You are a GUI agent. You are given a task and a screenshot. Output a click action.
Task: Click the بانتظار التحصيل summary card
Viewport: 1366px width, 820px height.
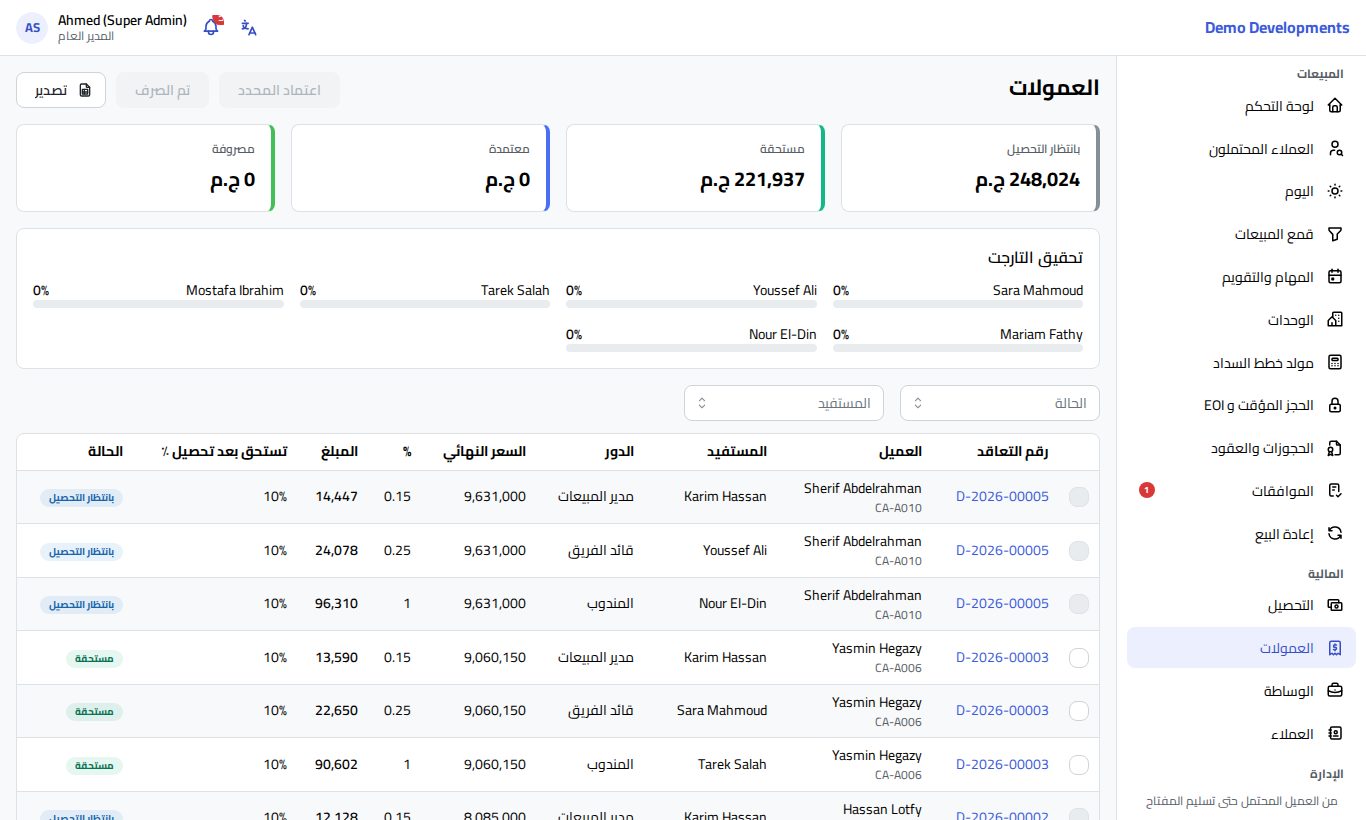point(971,168)
